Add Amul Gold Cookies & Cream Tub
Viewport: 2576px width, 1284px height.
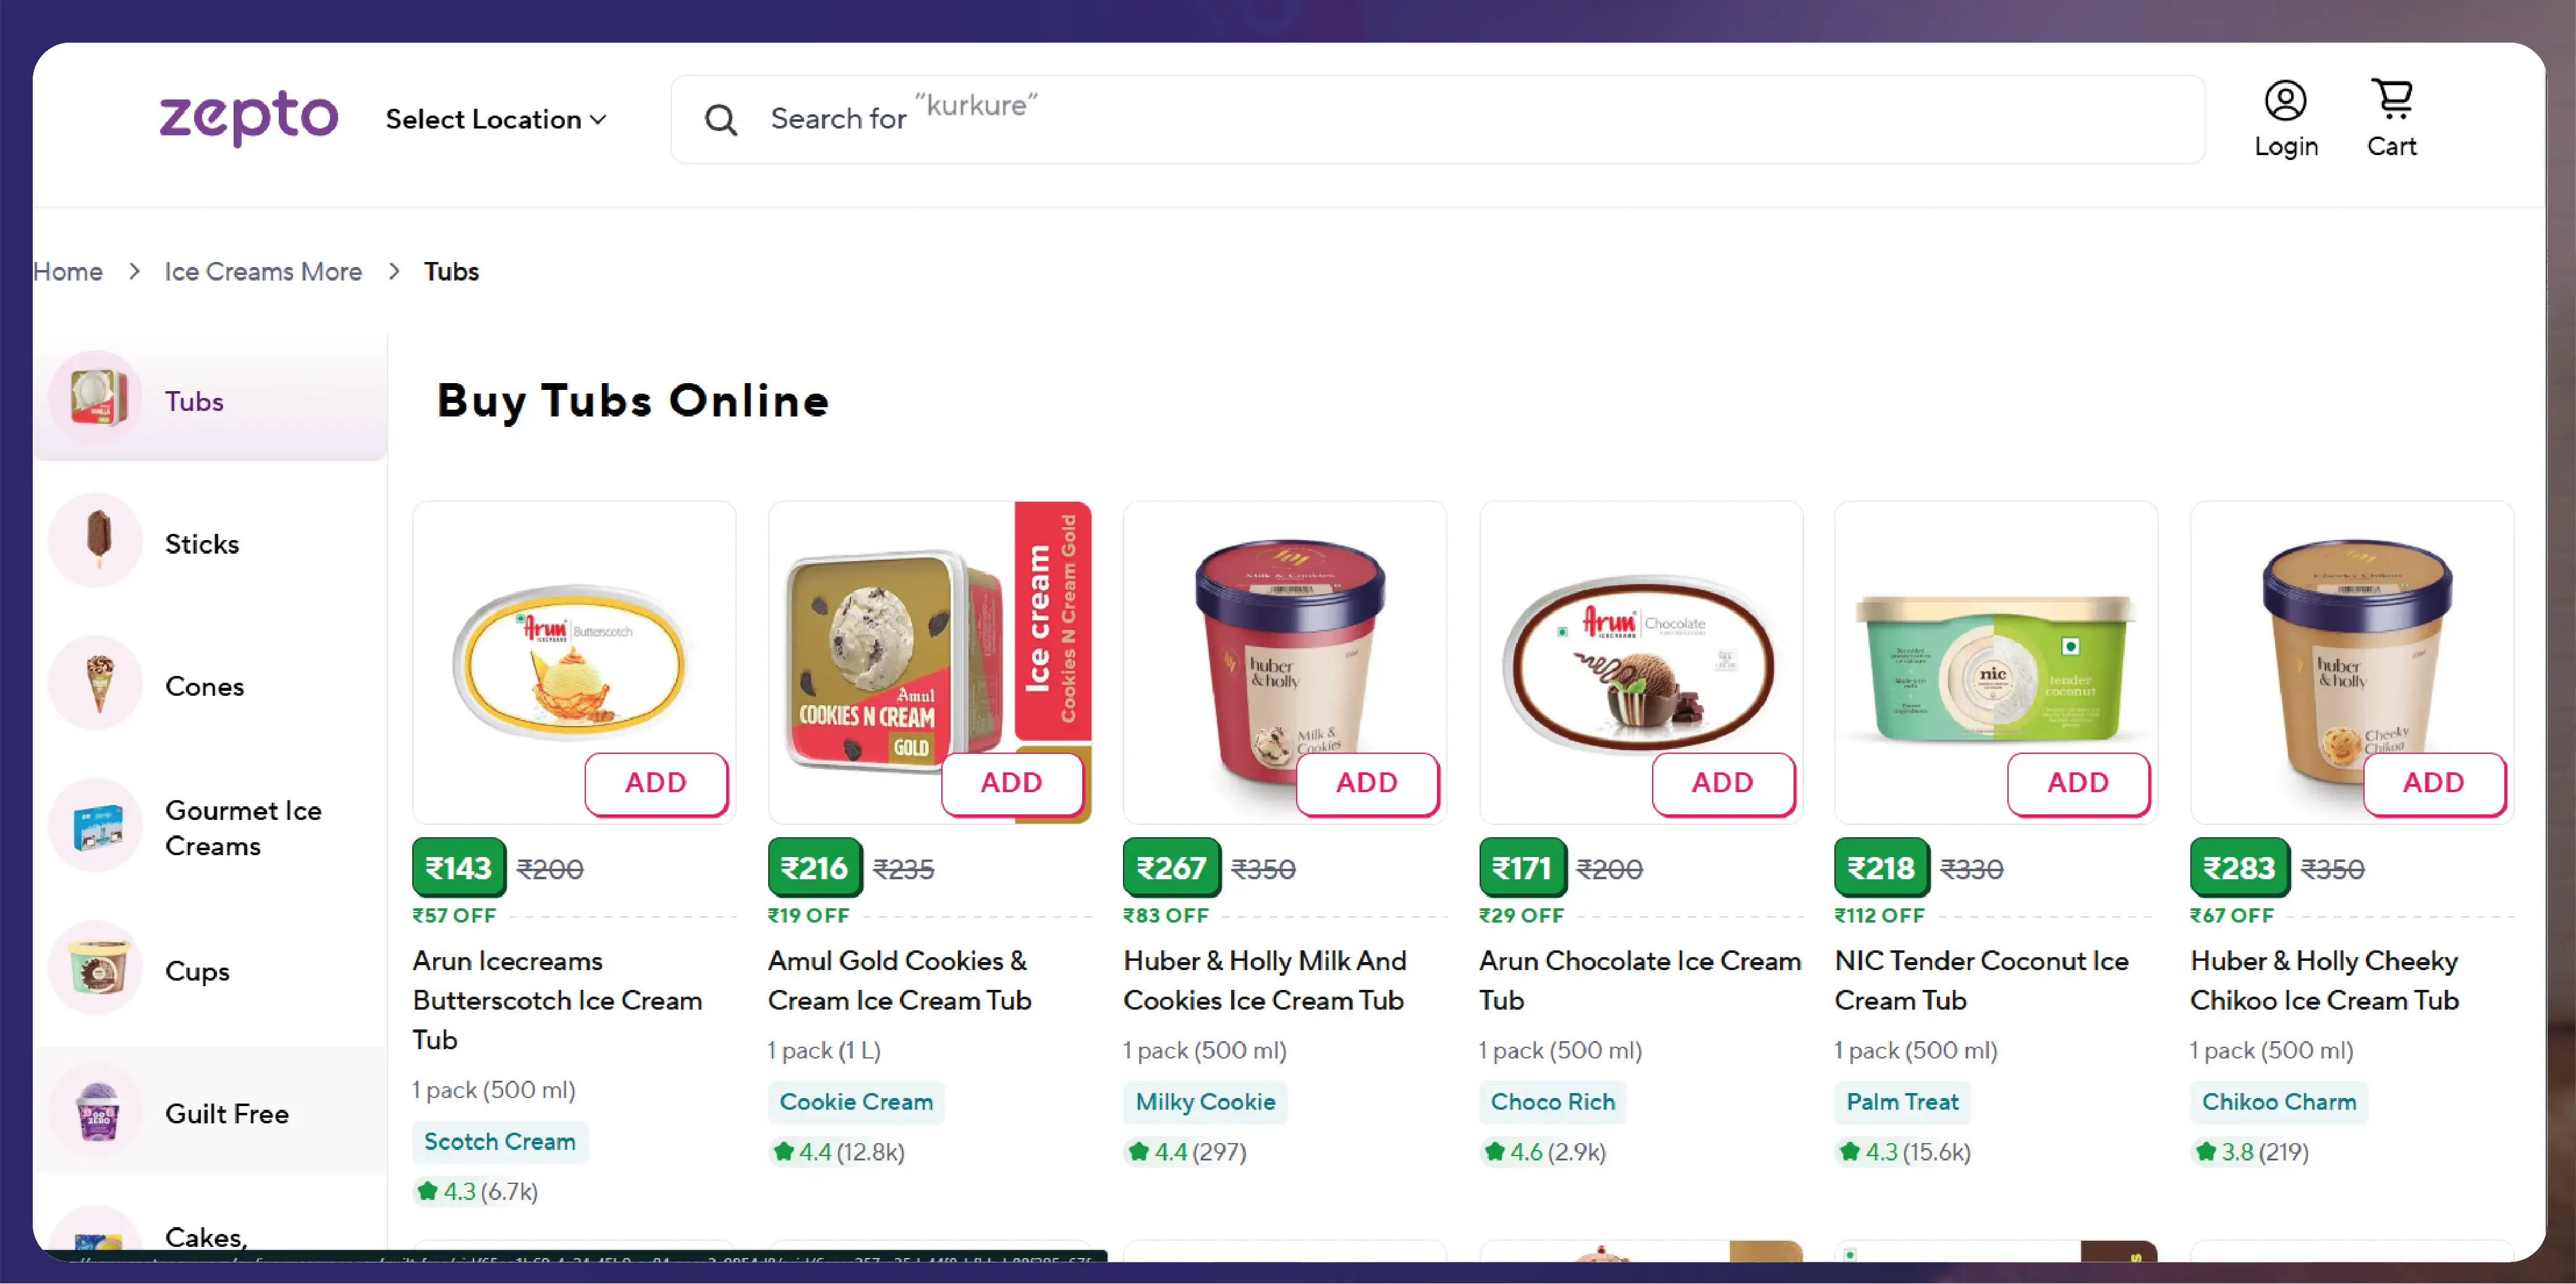point(1011,782)
